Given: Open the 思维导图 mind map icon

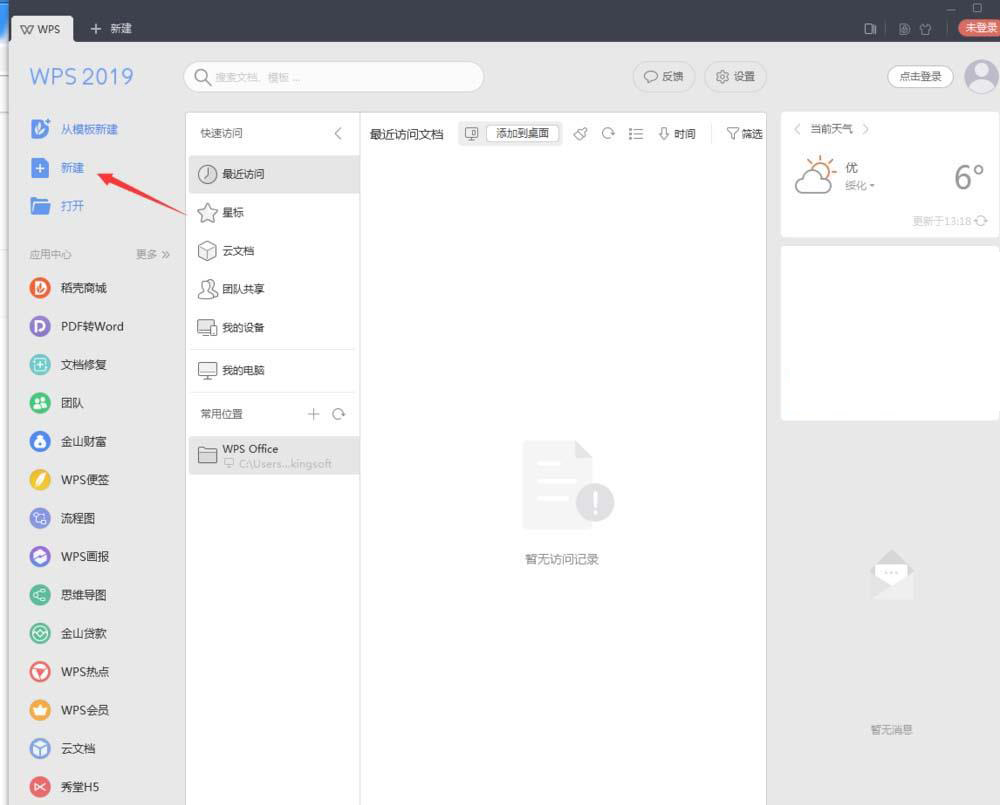Looking at the screenshot, I should point(40,595).
